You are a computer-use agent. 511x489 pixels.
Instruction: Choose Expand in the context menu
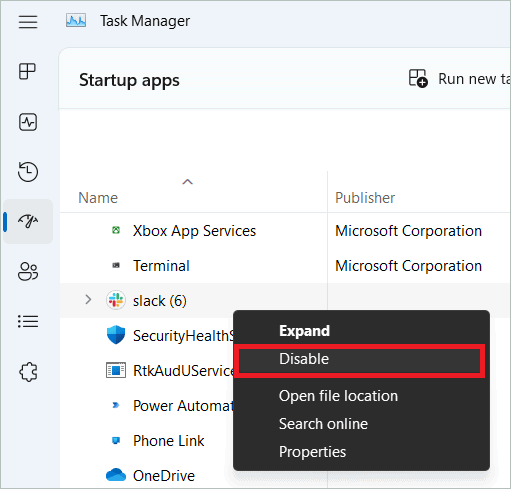pyautogui.click(x=304, y=331)
